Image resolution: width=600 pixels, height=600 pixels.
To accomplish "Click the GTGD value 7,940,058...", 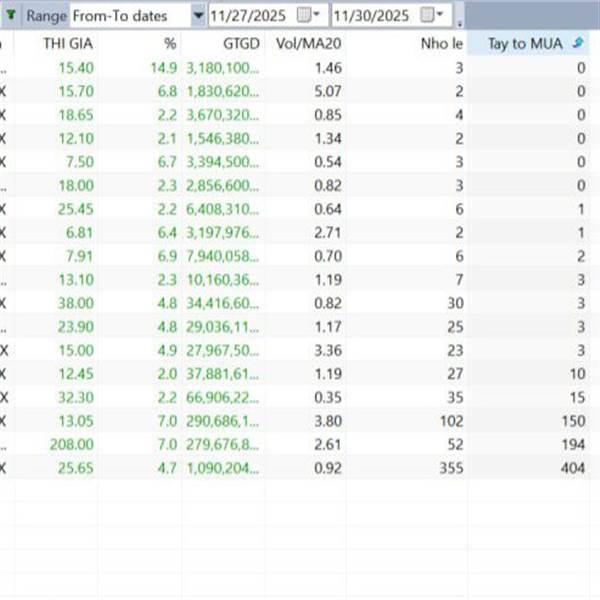I will pyautogui.click(x=223, y=256).
